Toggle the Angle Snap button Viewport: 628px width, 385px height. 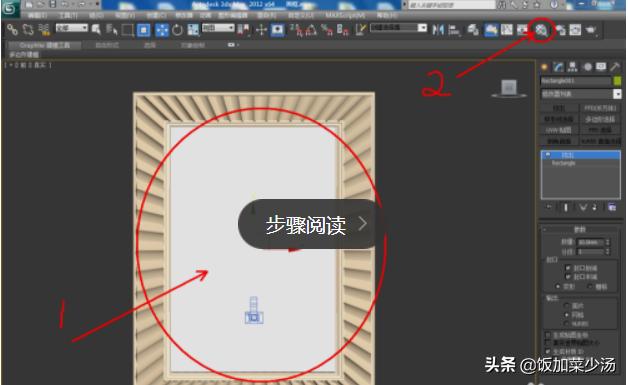click(x=312, y=30)
